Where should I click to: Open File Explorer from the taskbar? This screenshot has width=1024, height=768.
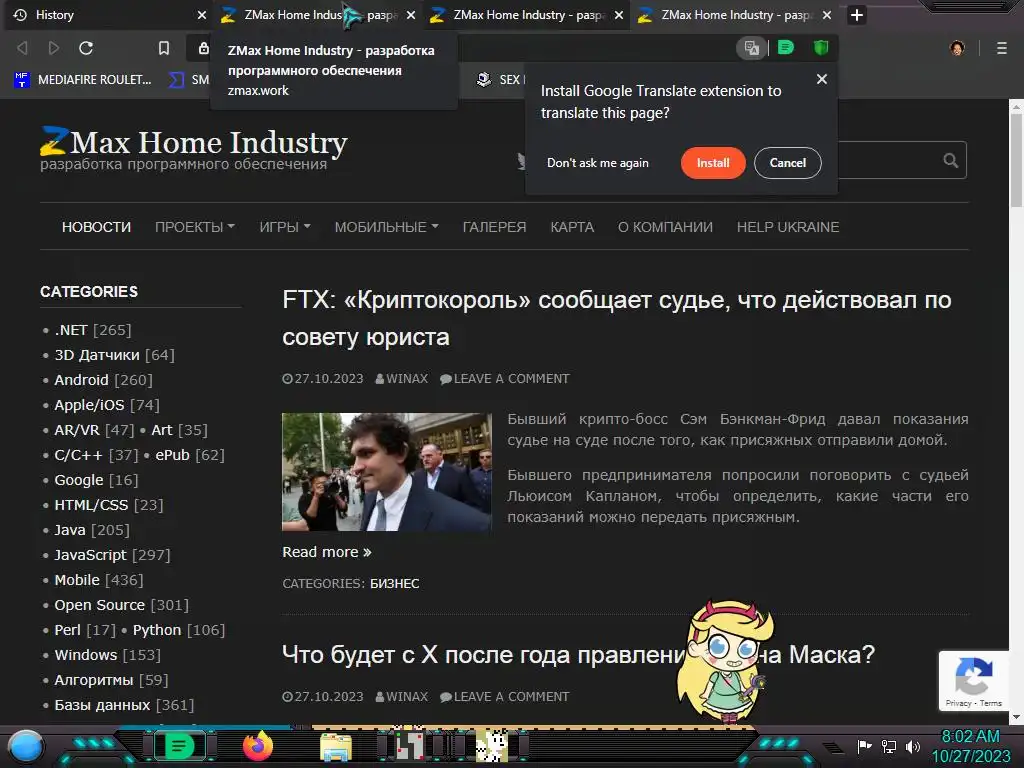point(336,747)
